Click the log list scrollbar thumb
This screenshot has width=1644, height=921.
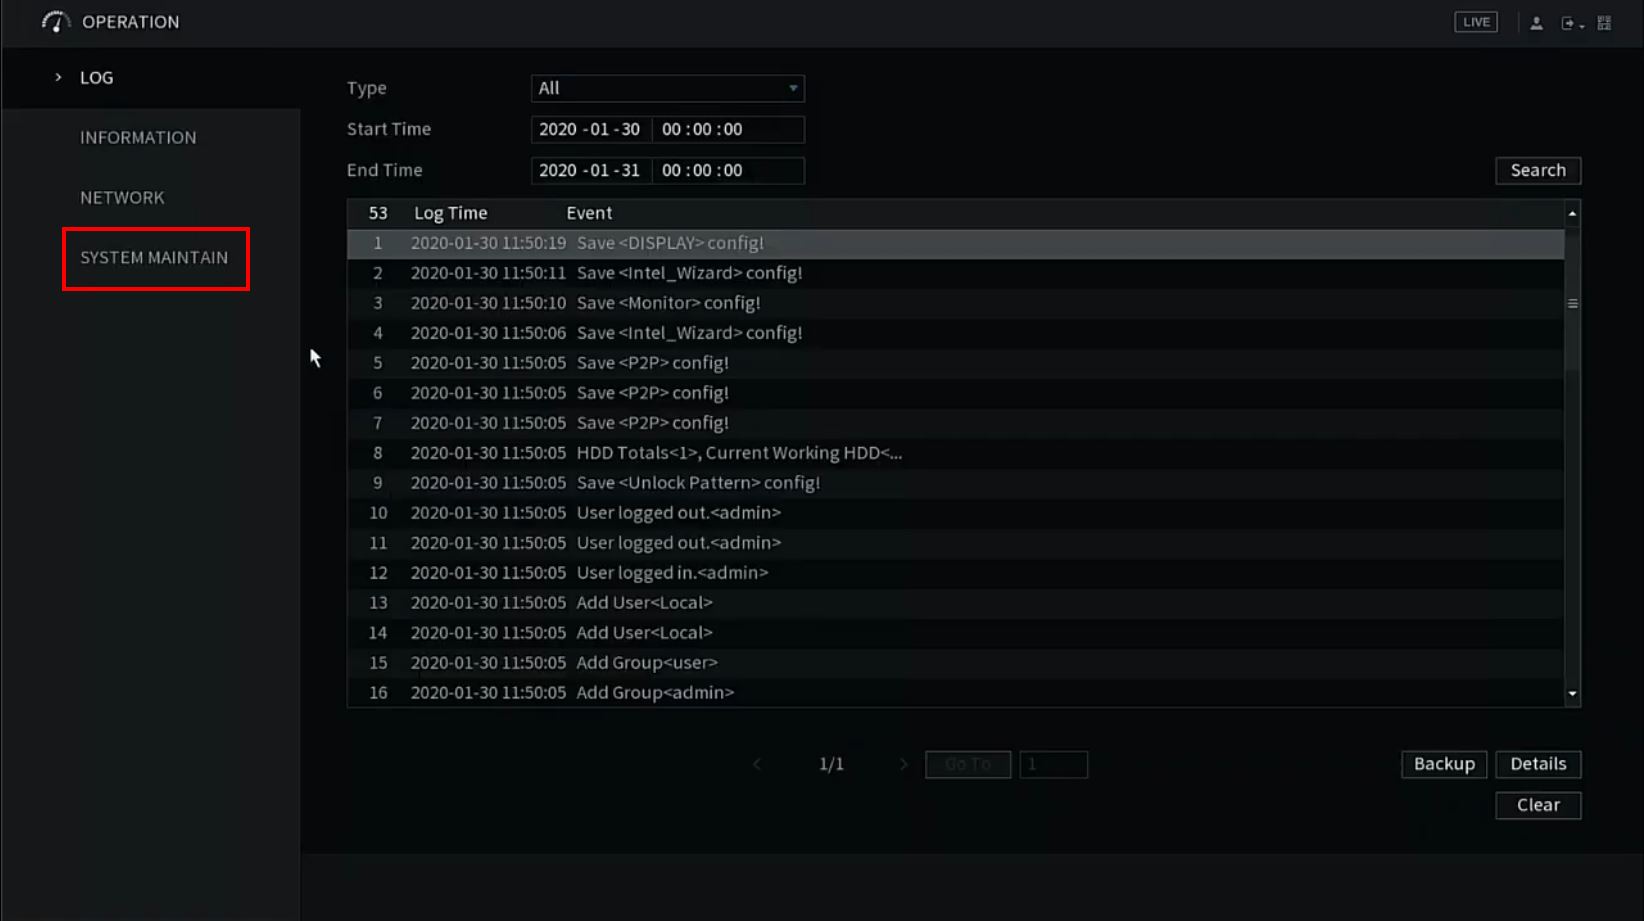click(x=1572, y=303)
